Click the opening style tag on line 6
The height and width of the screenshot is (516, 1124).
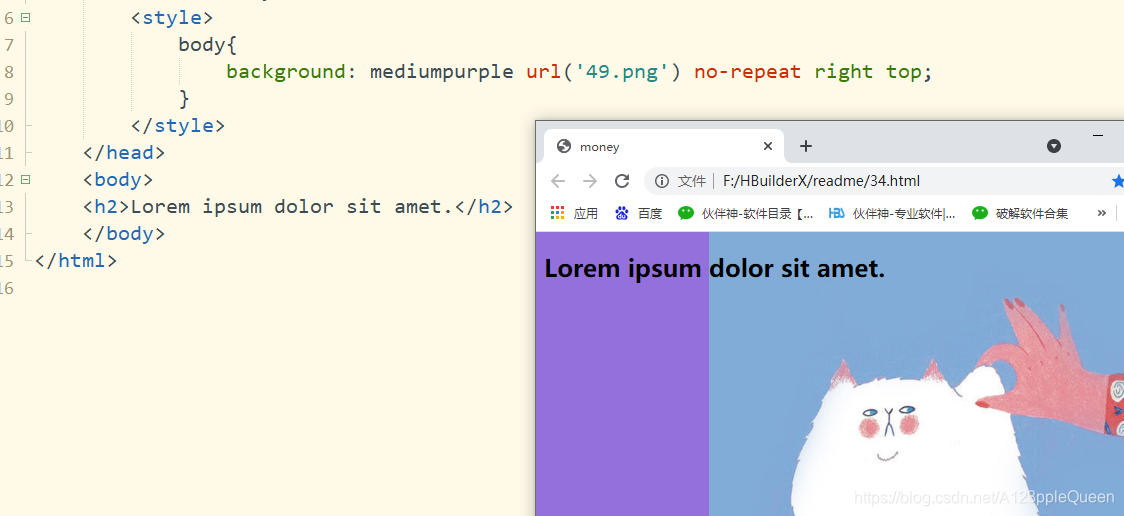pos(172,17)
